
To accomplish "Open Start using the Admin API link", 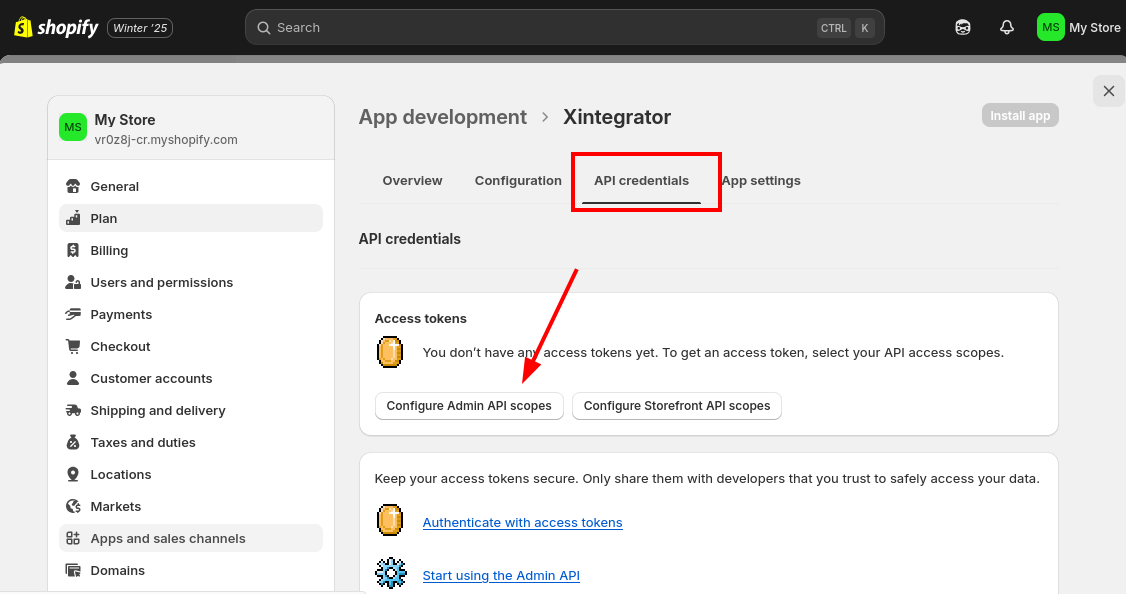I will coord(501,575).
